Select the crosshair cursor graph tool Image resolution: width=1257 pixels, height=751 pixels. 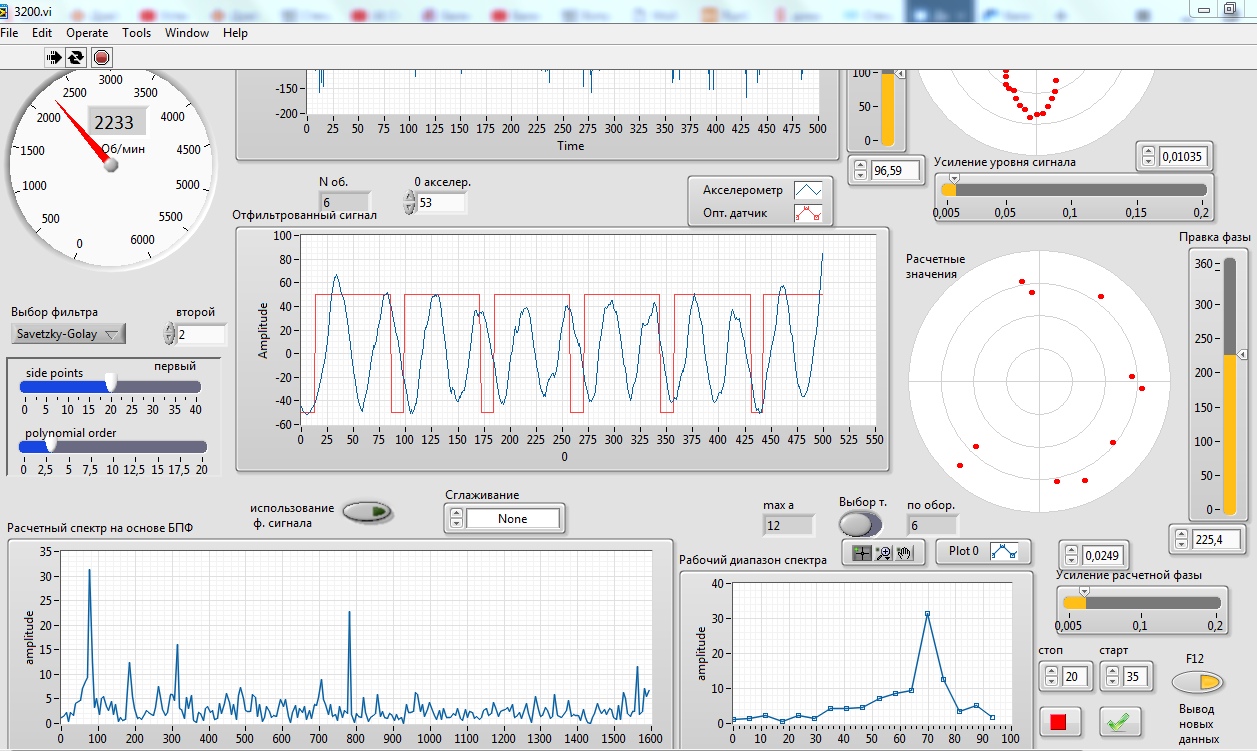click(x=860, y=552)
